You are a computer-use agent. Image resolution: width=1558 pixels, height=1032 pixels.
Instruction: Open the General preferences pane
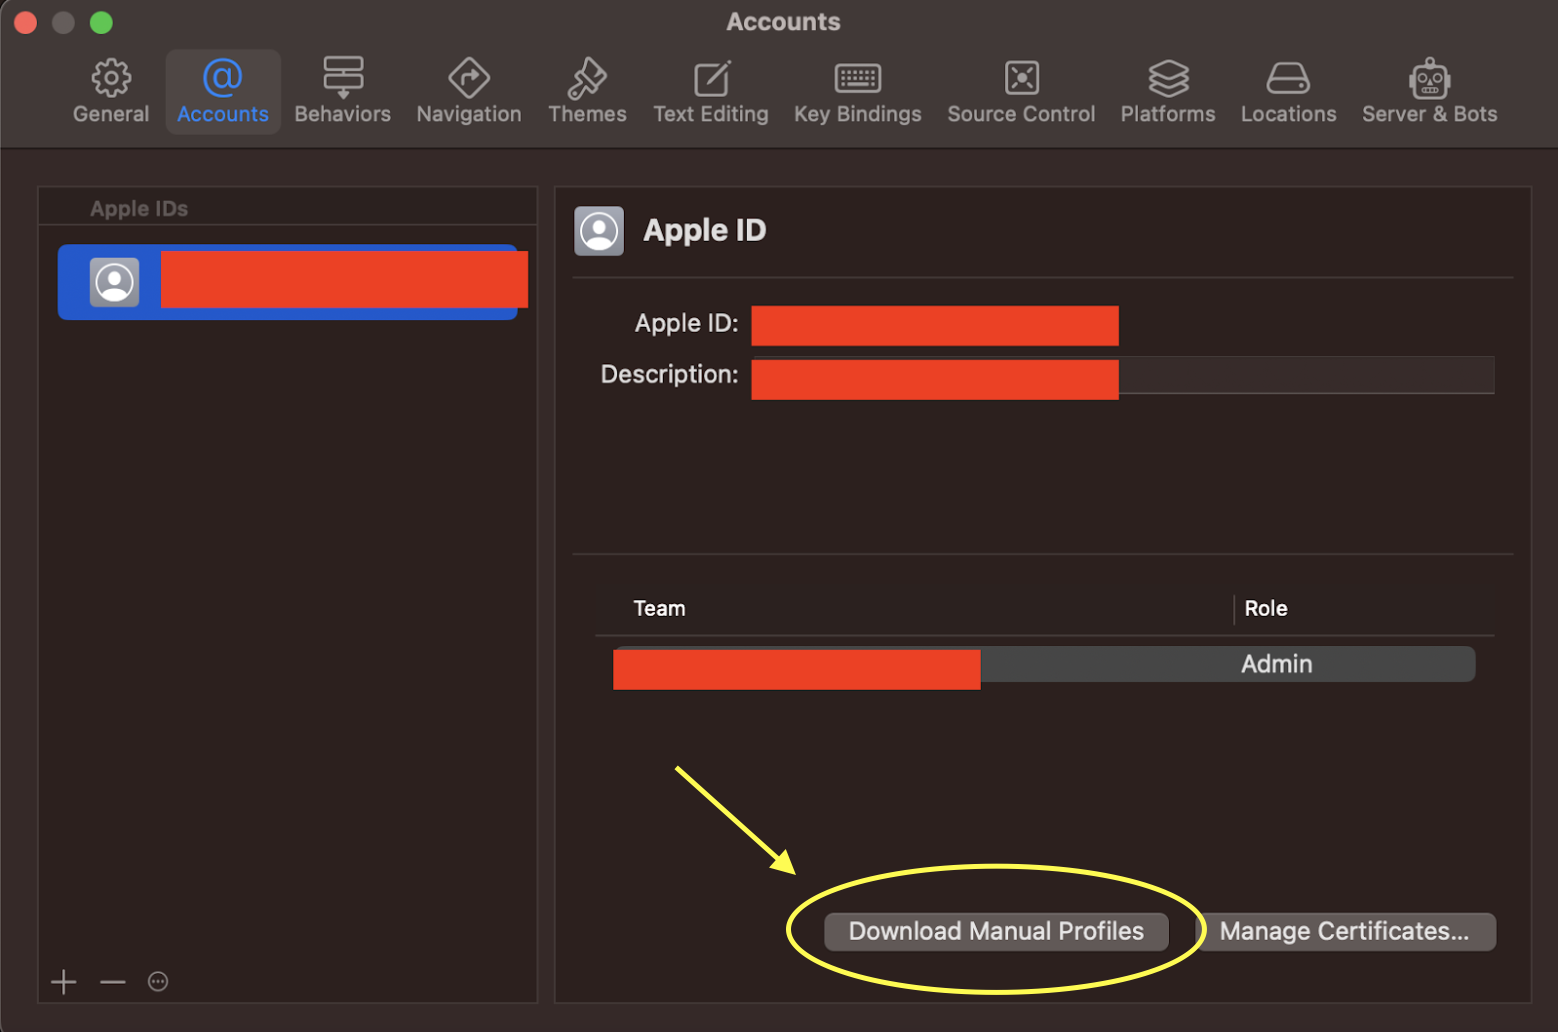pyautogui.click(x=111, y=92)
